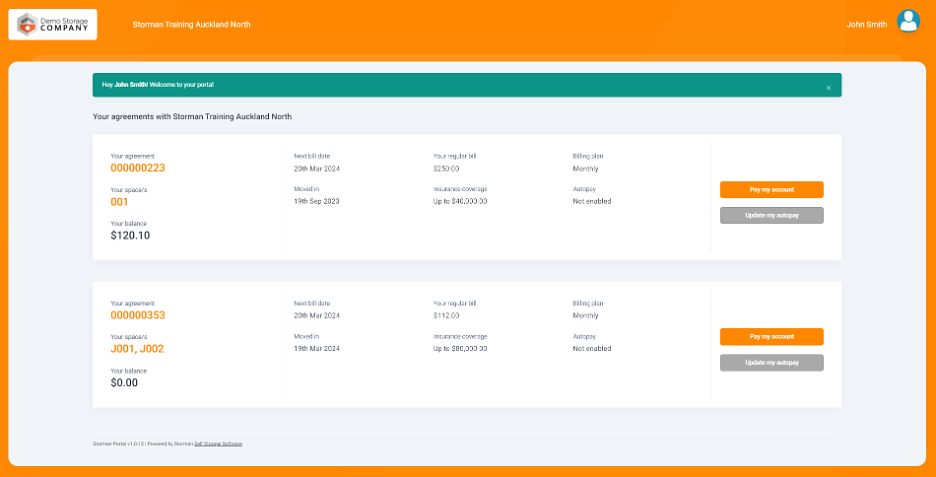Click Monthly billing plan for agreement 000000353
The image size is (936, 477).
click(586, 316)
